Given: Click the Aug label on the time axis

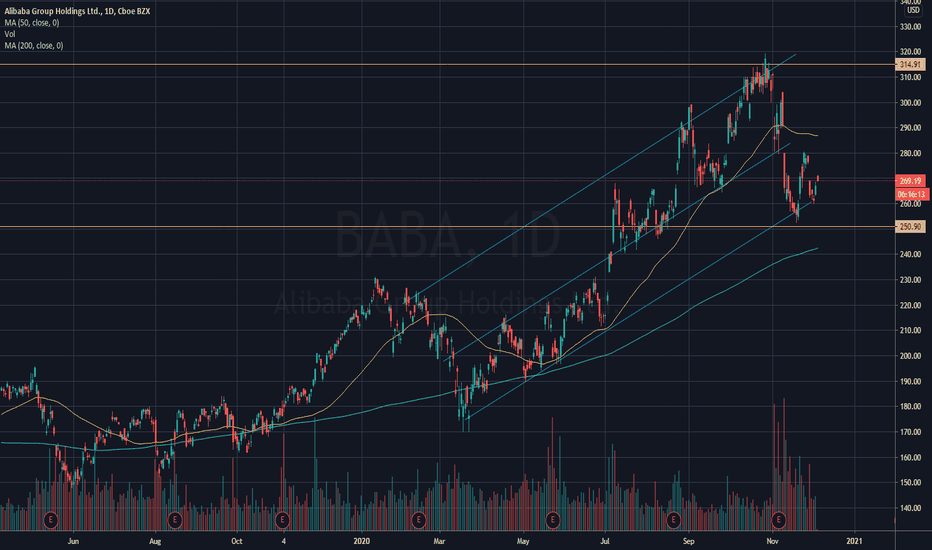Looking at the screenshot, I should pos(155,541).
